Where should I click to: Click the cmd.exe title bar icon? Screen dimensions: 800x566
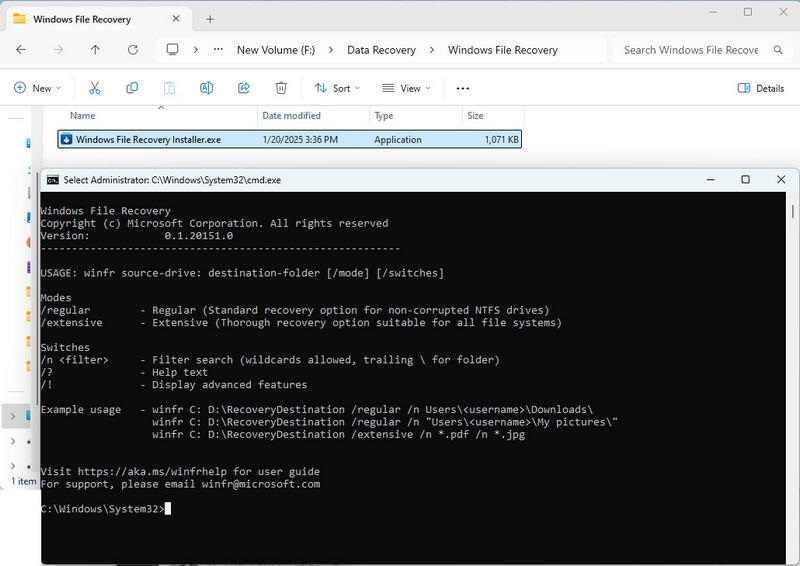(52, 180)
